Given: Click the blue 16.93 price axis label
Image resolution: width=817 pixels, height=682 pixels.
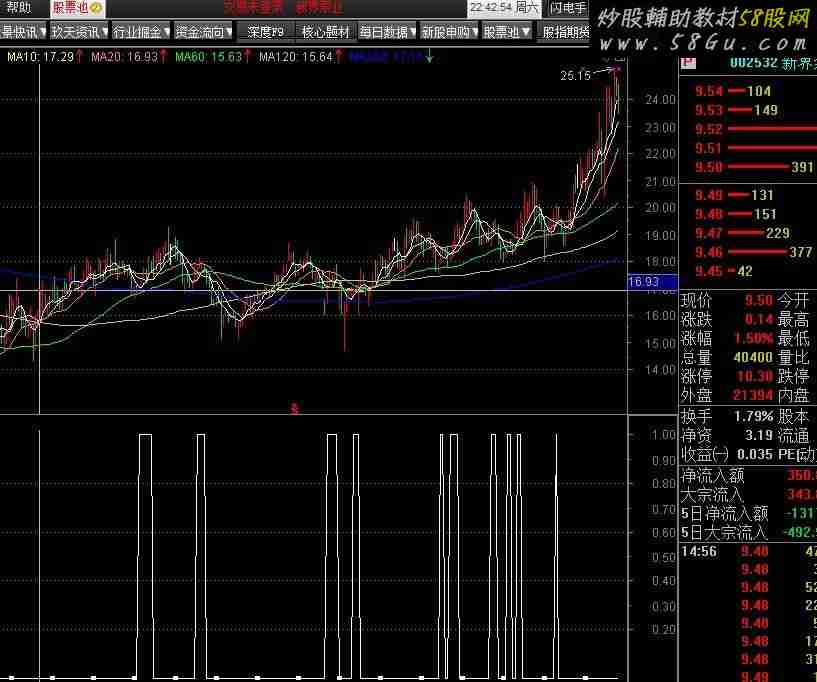Looking at the screenshot, I should (641, 283).
